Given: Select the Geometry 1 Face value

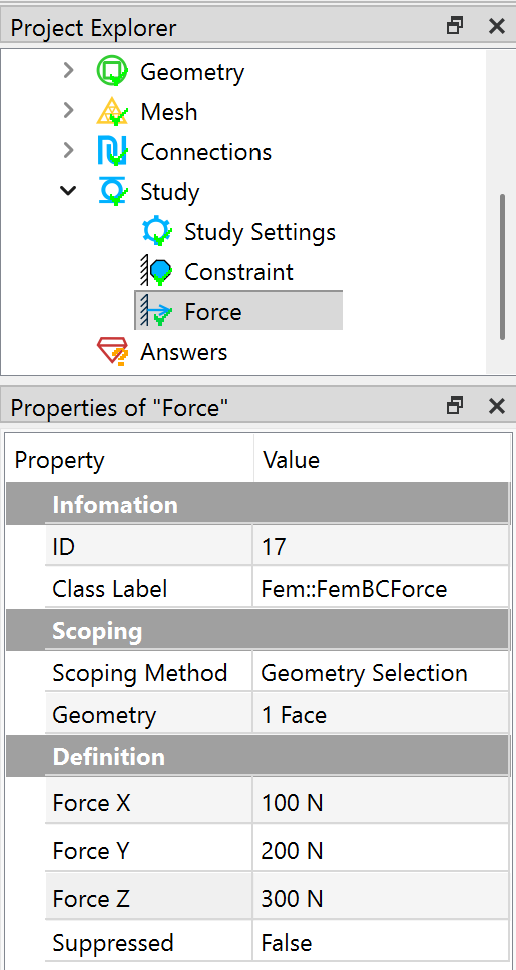Looking at the screenshot, I should 381,715.
